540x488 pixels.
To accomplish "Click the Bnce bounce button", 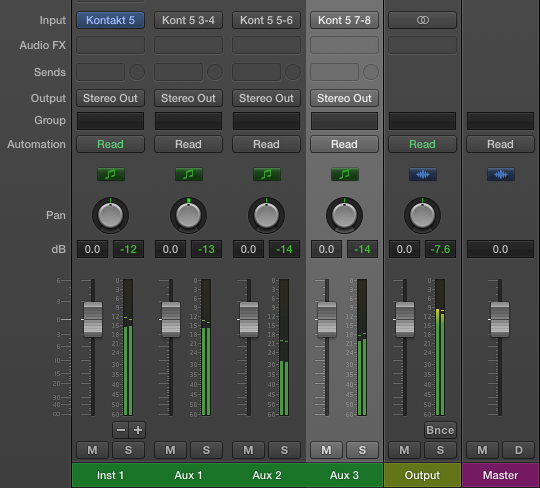I will [x=440, y=430].
